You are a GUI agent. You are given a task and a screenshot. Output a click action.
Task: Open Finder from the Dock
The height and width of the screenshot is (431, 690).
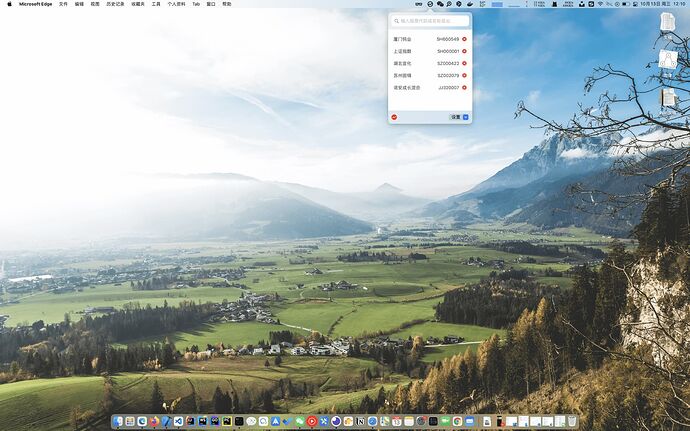(118, 421)
